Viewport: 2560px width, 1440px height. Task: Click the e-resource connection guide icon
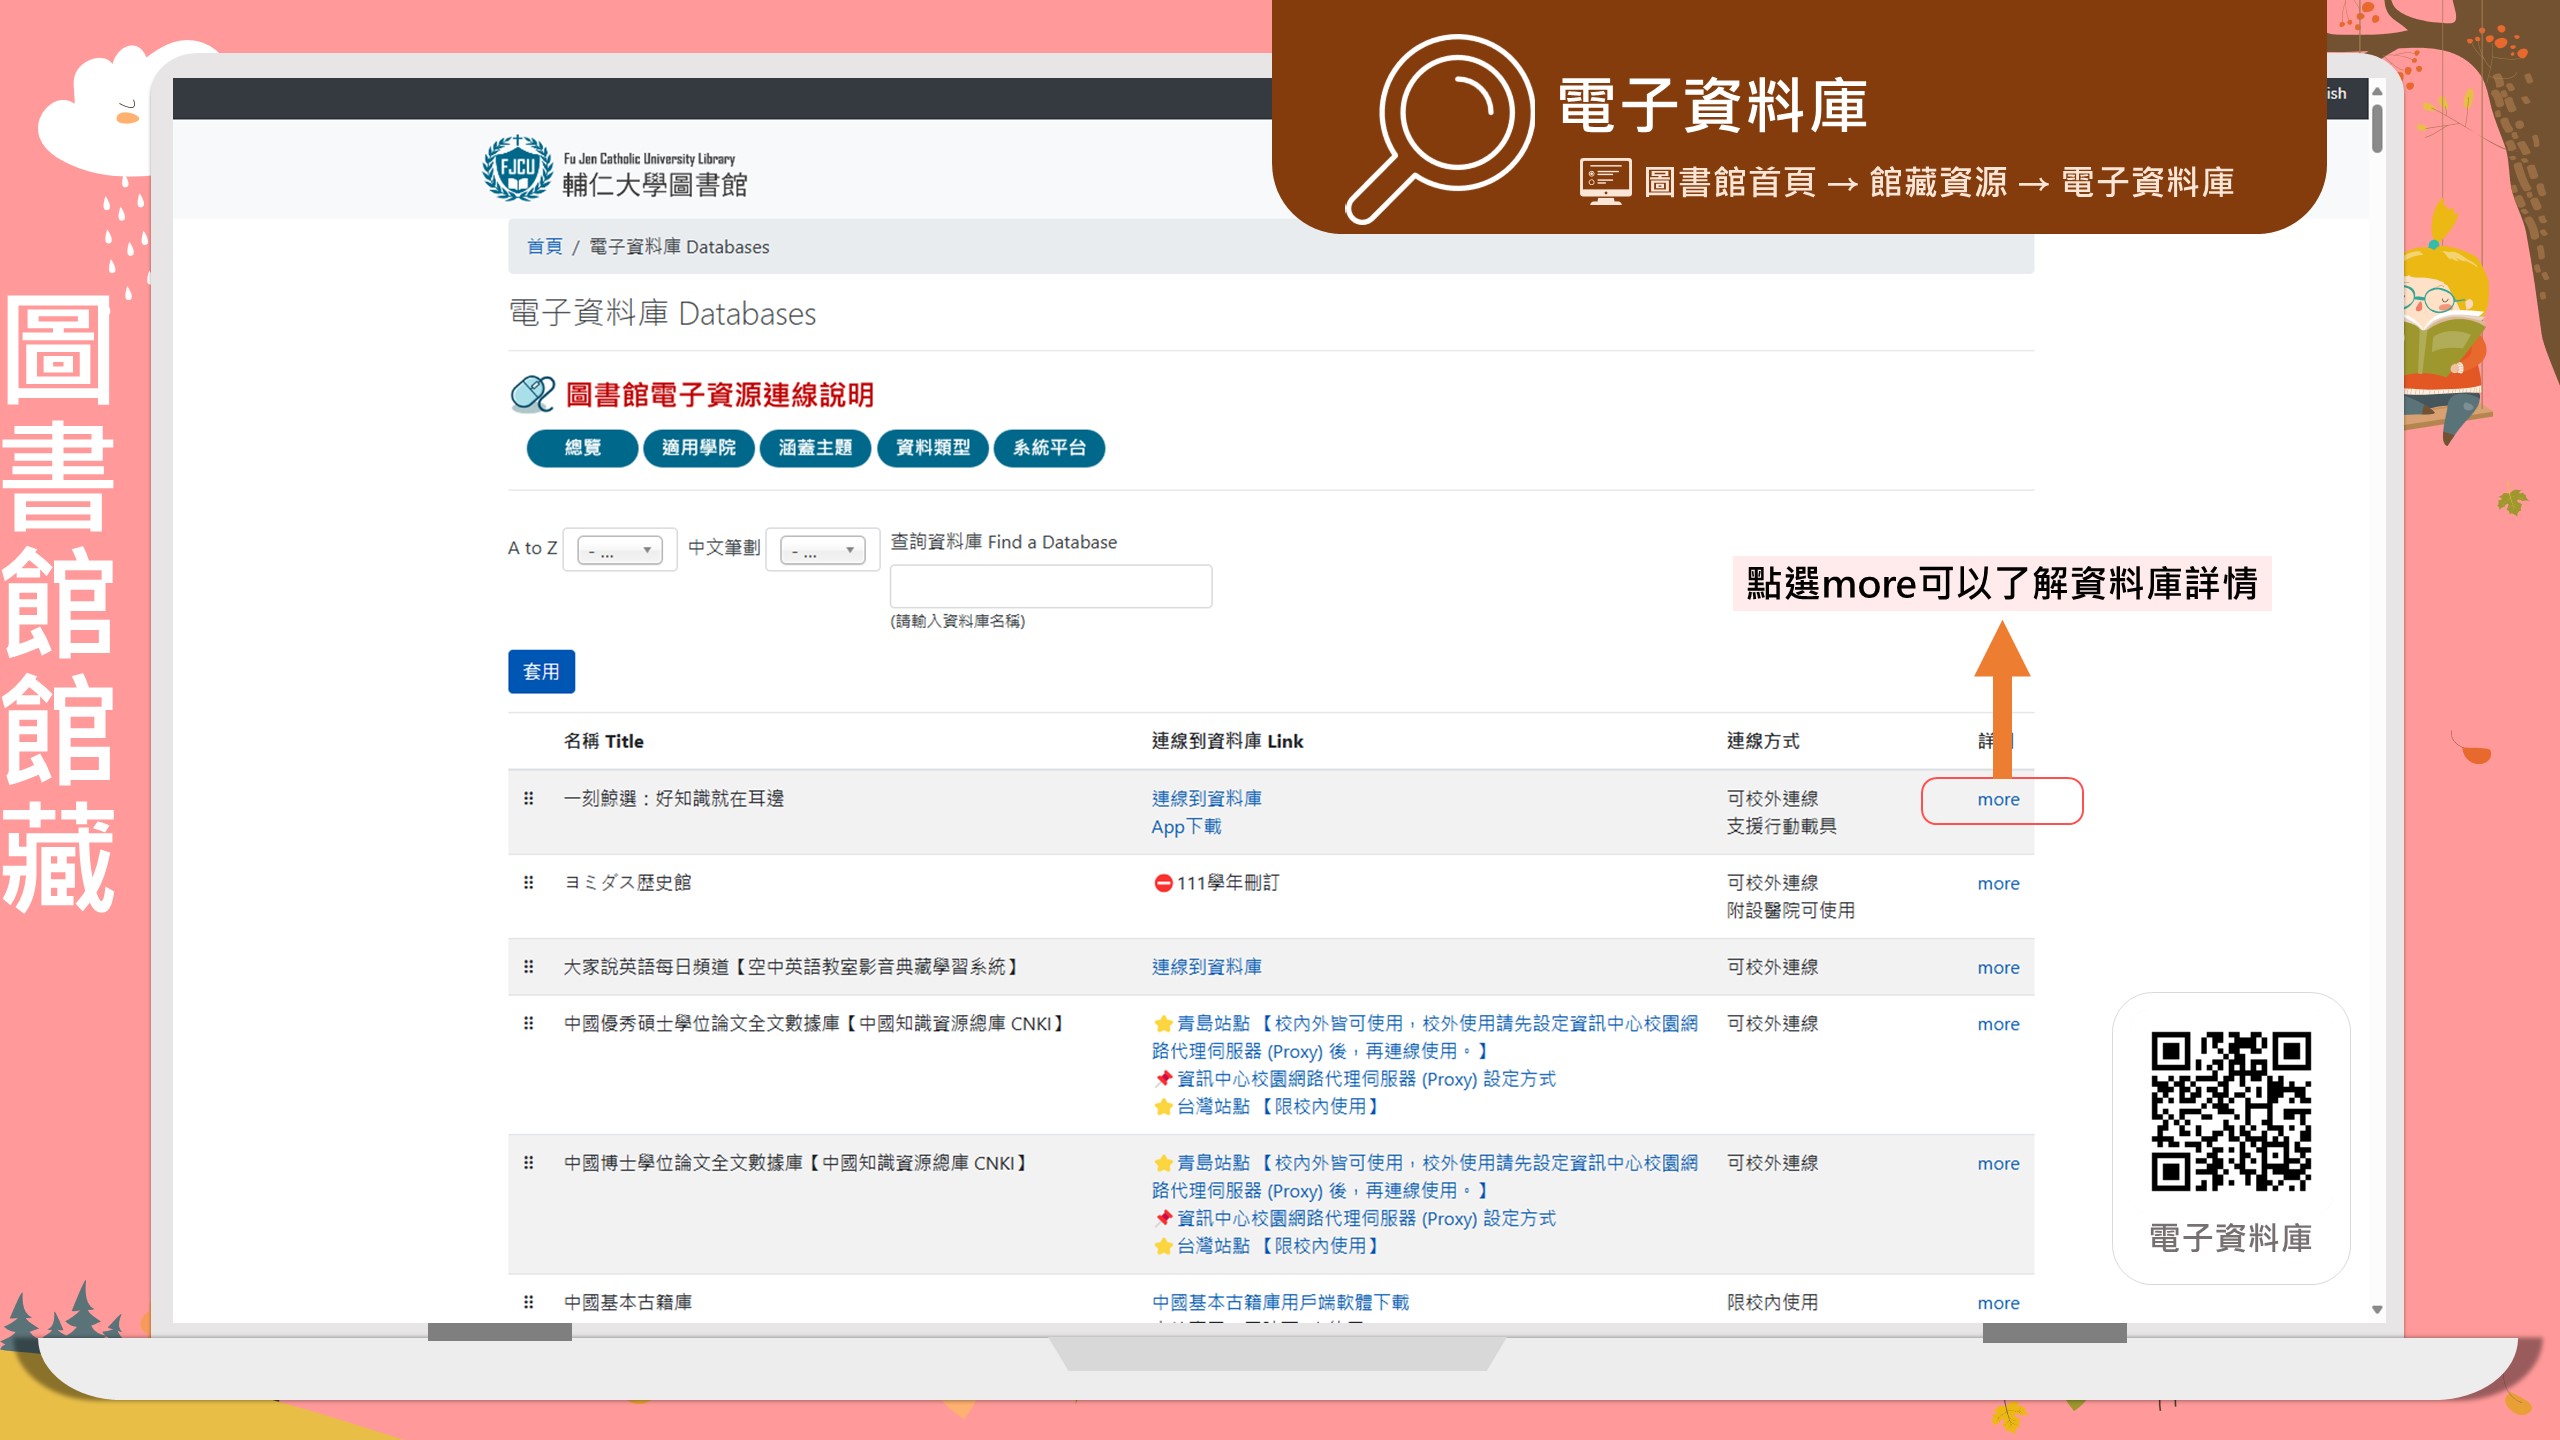532,394
